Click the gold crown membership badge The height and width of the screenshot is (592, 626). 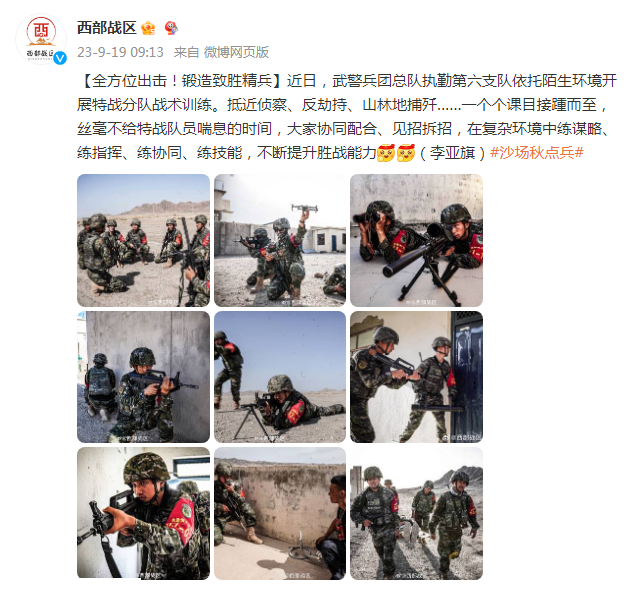pyautogui.click(x=148, y=28)
